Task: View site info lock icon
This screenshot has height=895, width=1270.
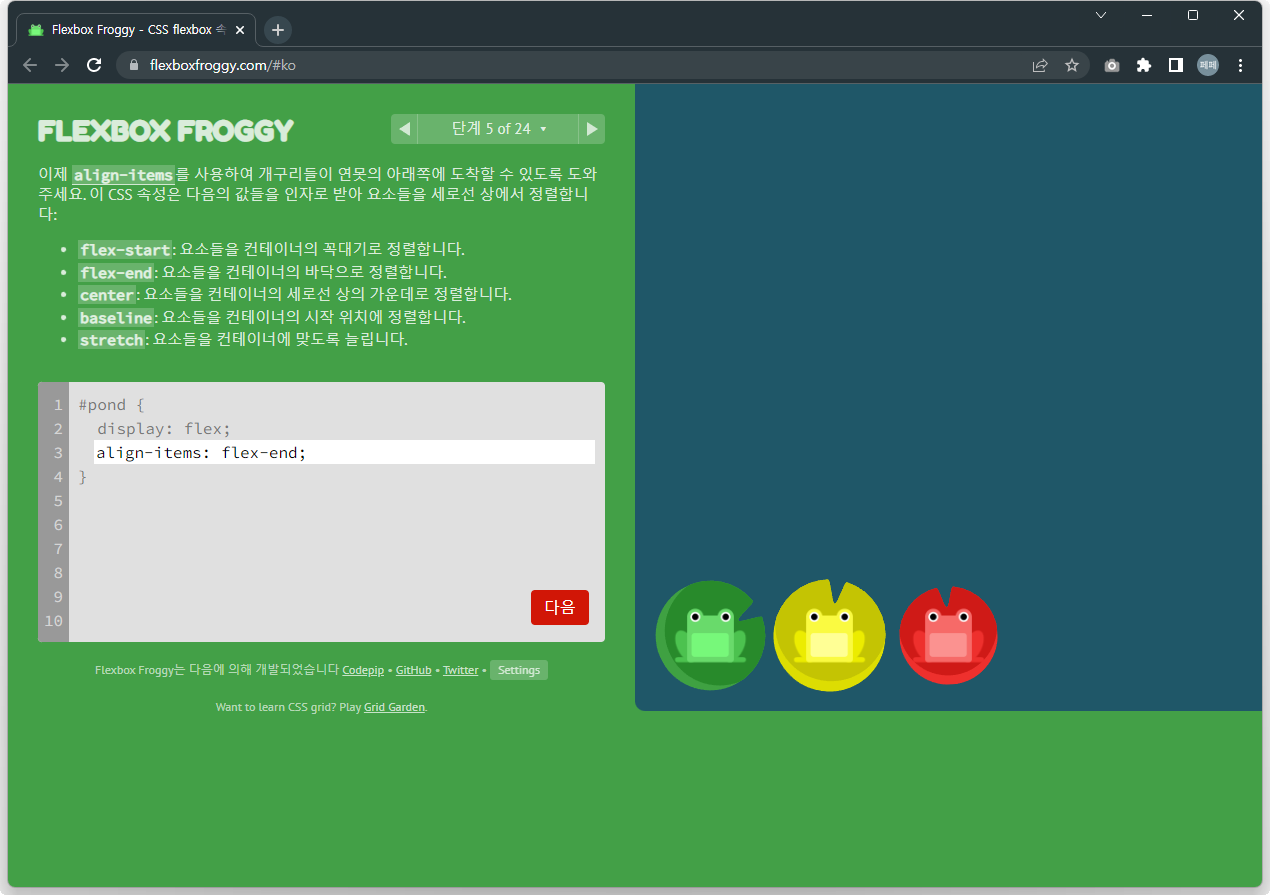Action: [133, 65]
